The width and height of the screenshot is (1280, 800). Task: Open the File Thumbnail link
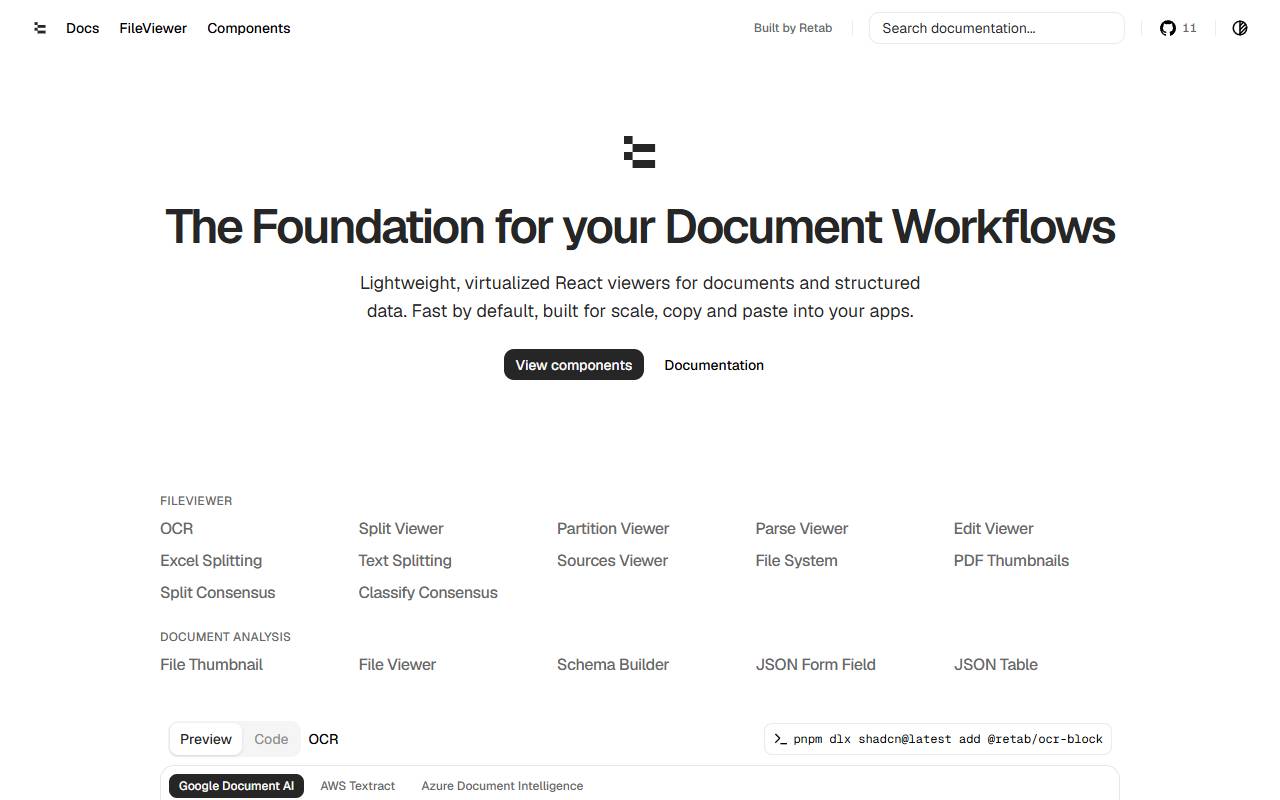pyautogui.click(x=211, y=664)
